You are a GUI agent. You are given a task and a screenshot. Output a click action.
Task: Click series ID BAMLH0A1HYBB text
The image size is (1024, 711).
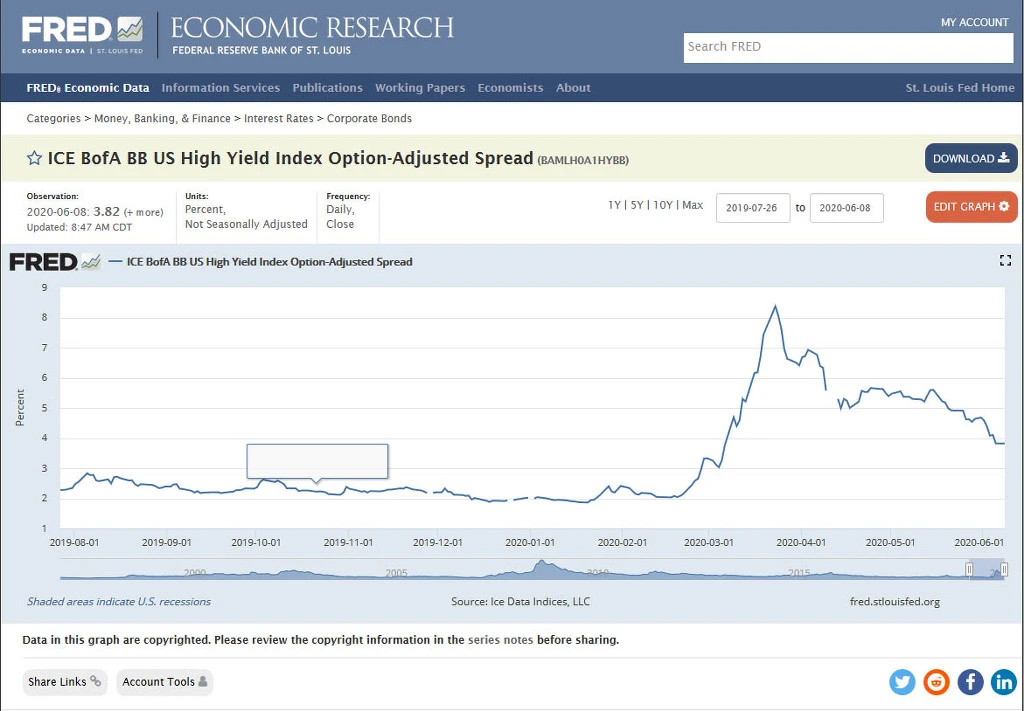[x=583, y=160]
